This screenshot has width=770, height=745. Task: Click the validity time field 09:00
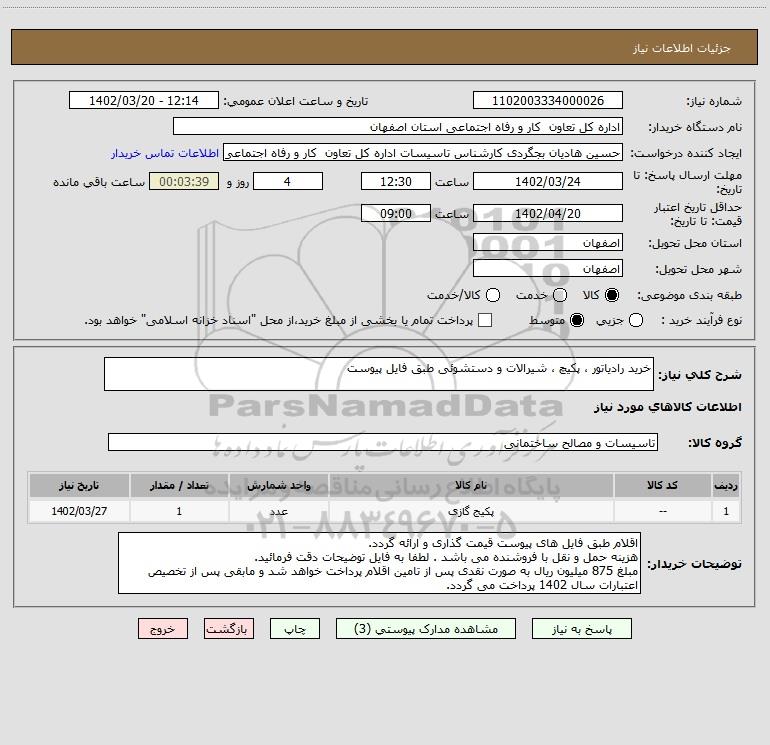click(396, 213)
